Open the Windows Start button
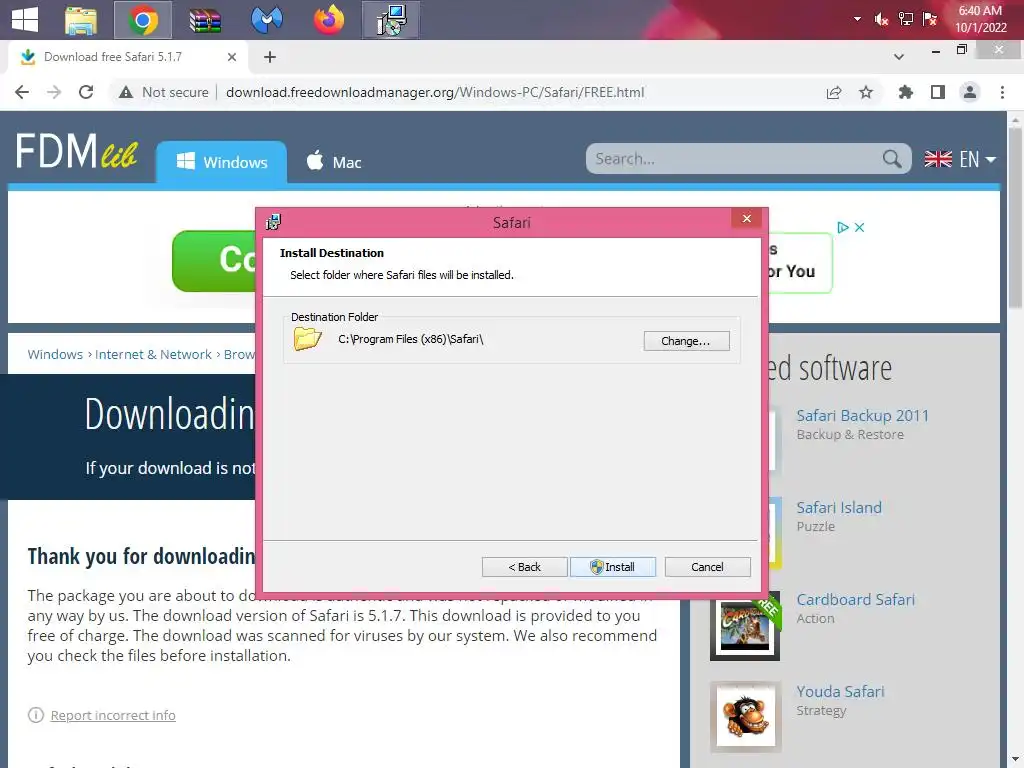This screenshot has height=768, width=1024. 25,19
